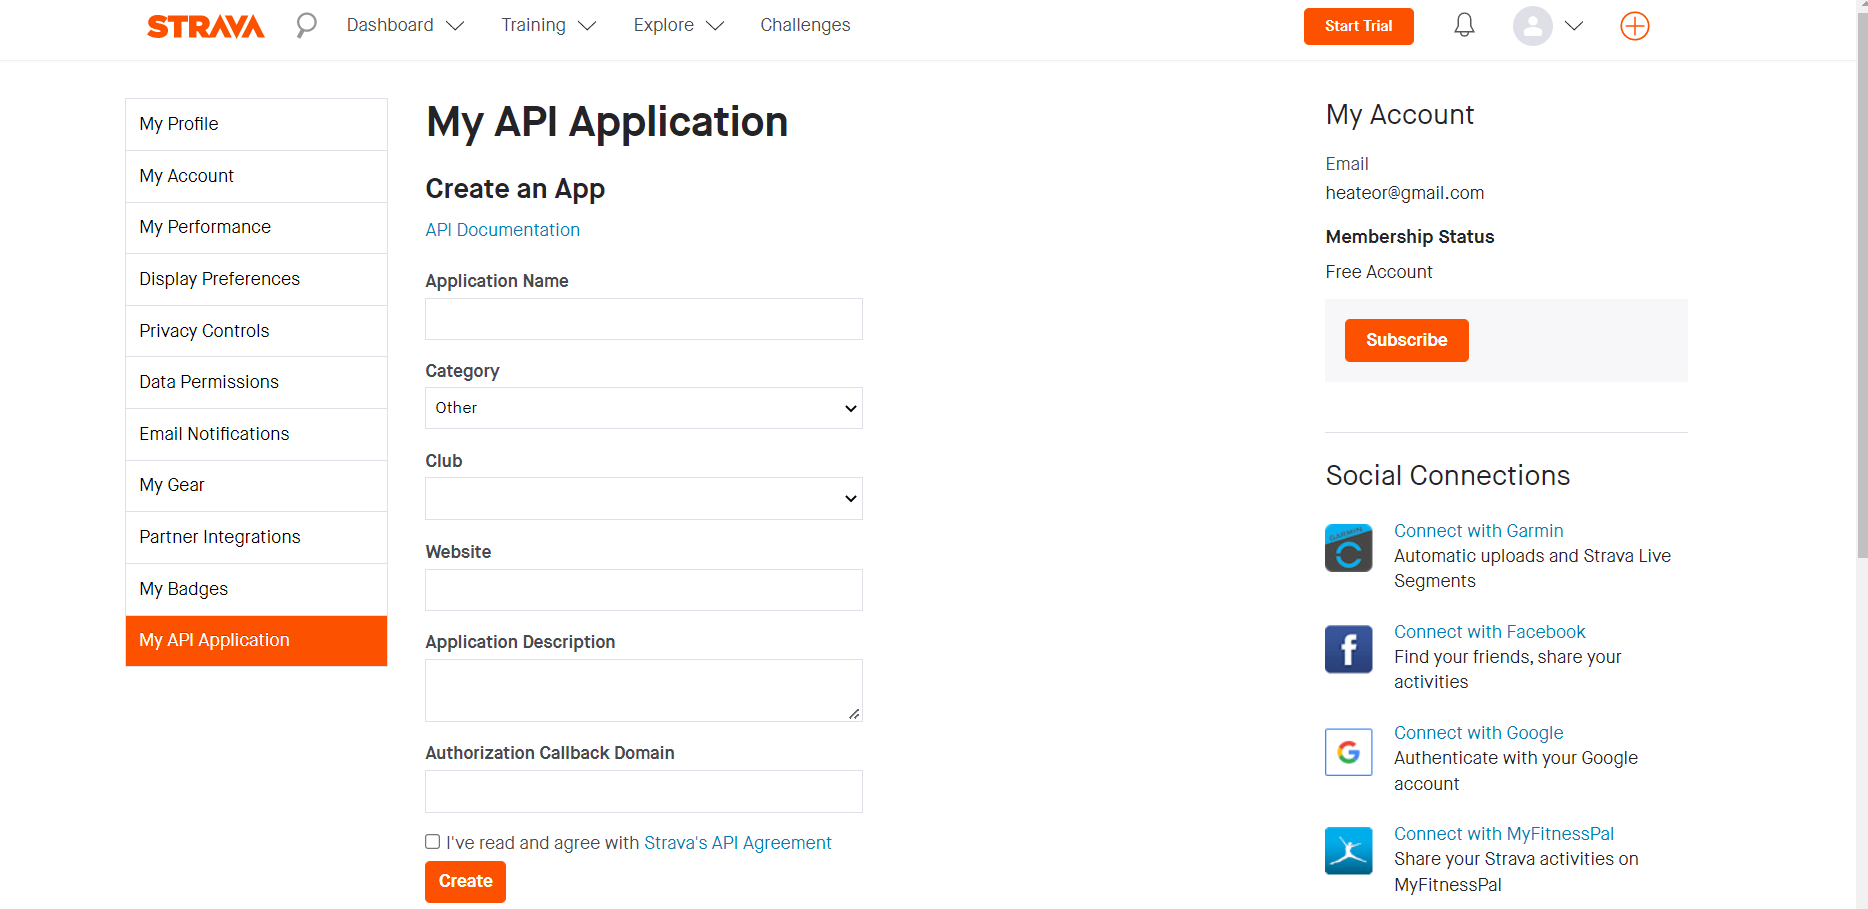Screen dimensions: 1868x909
Task: Click the Facebook logo icon
Action: pyautogui.click(x=1348, y=649)
